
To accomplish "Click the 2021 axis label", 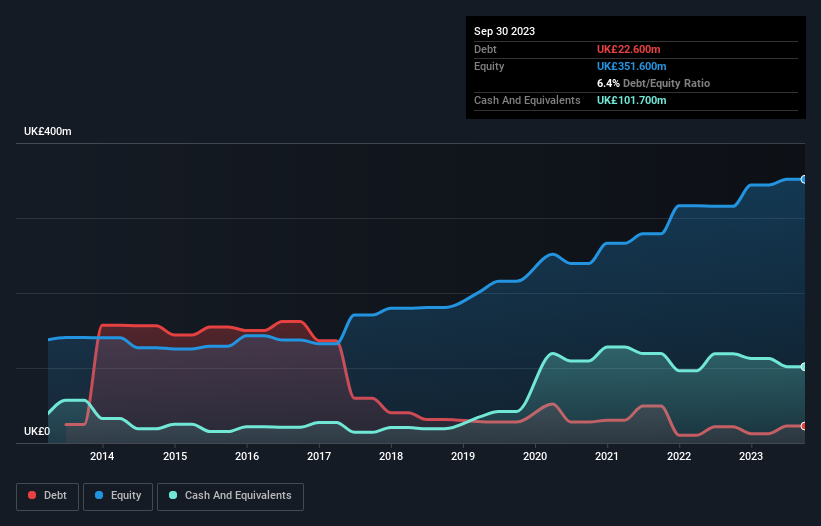I will click(x=607, y=456).
